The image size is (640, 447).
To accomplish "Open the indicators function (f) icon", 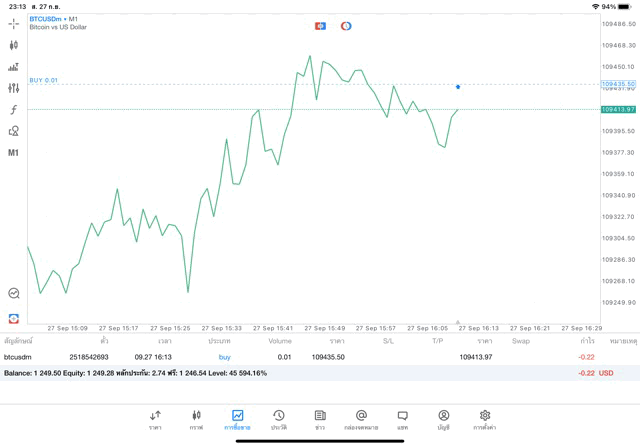I will (x=14, y=109).
